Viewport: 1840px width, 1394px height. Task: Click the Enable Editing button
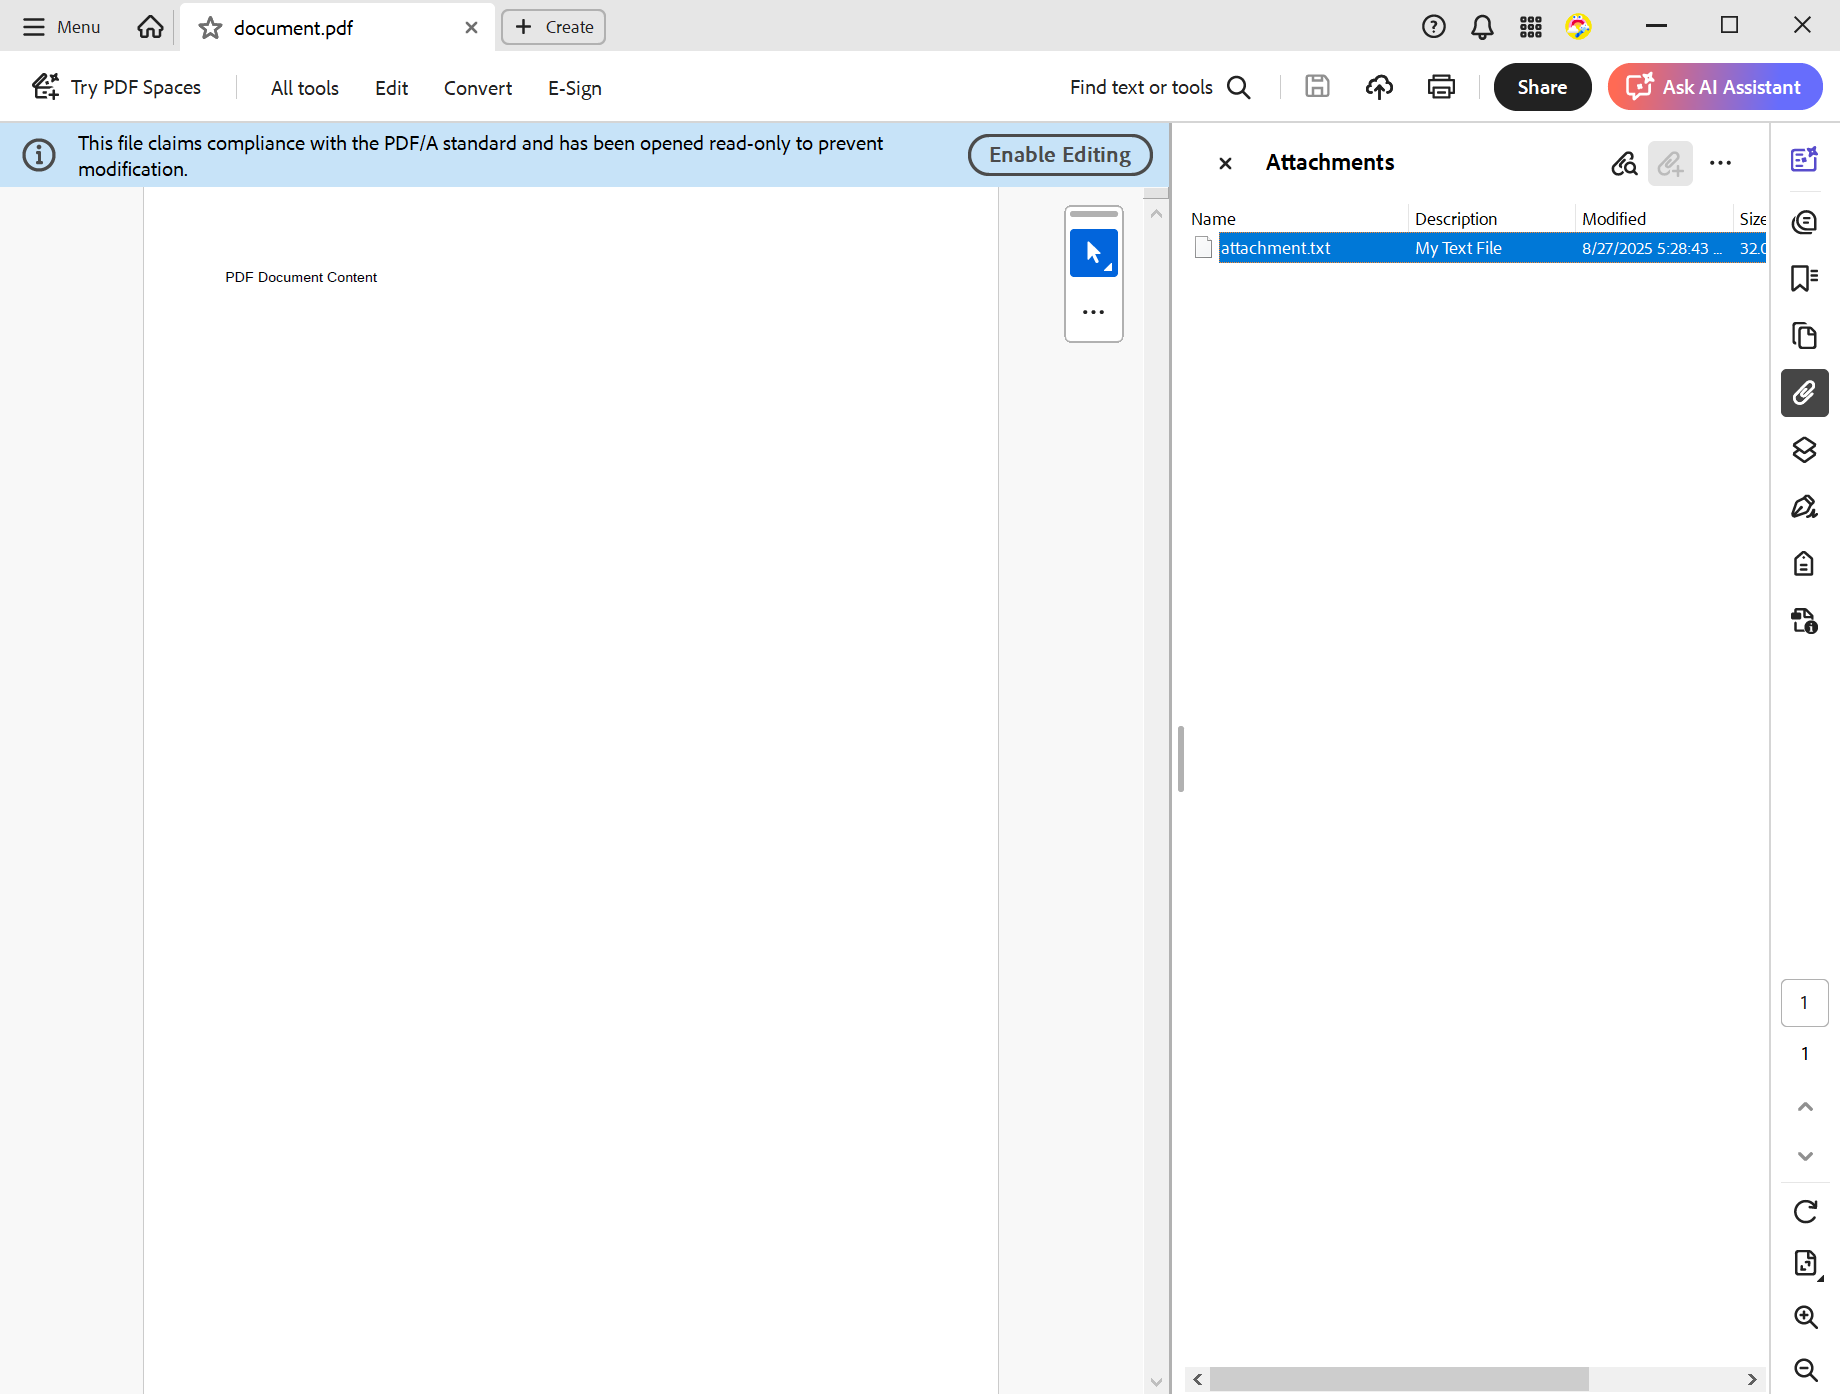click(1059, 155)
